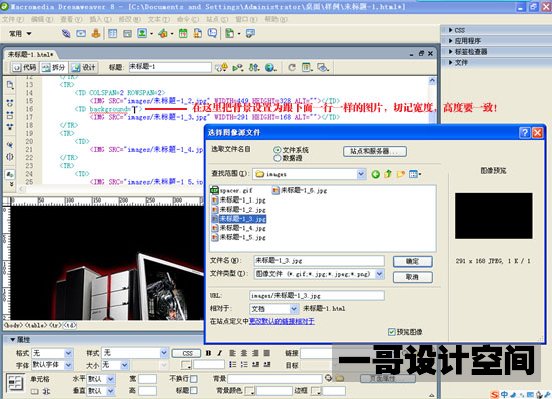This screenshot has width=552, height=399.
Task: Click the Media insert icon
Action: coord(163,34)
